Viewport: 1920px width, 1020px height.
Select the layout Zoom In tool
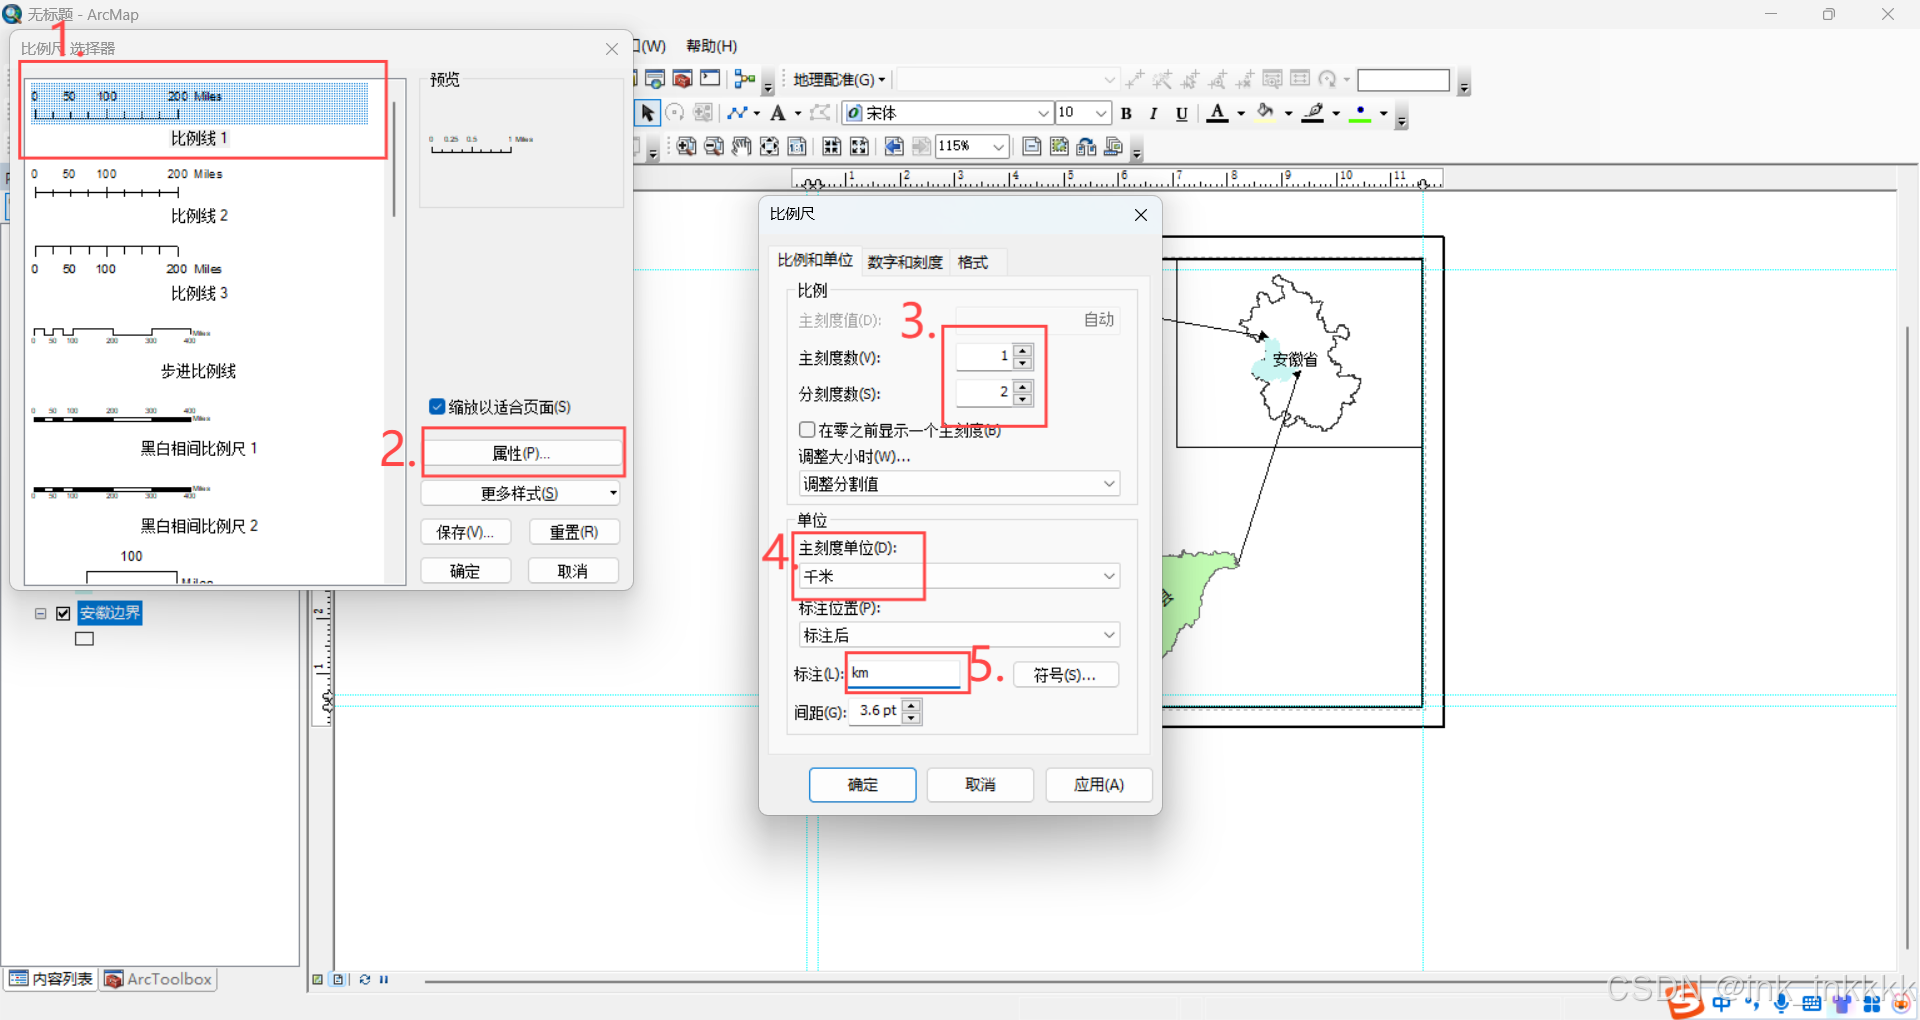point(686,147)
